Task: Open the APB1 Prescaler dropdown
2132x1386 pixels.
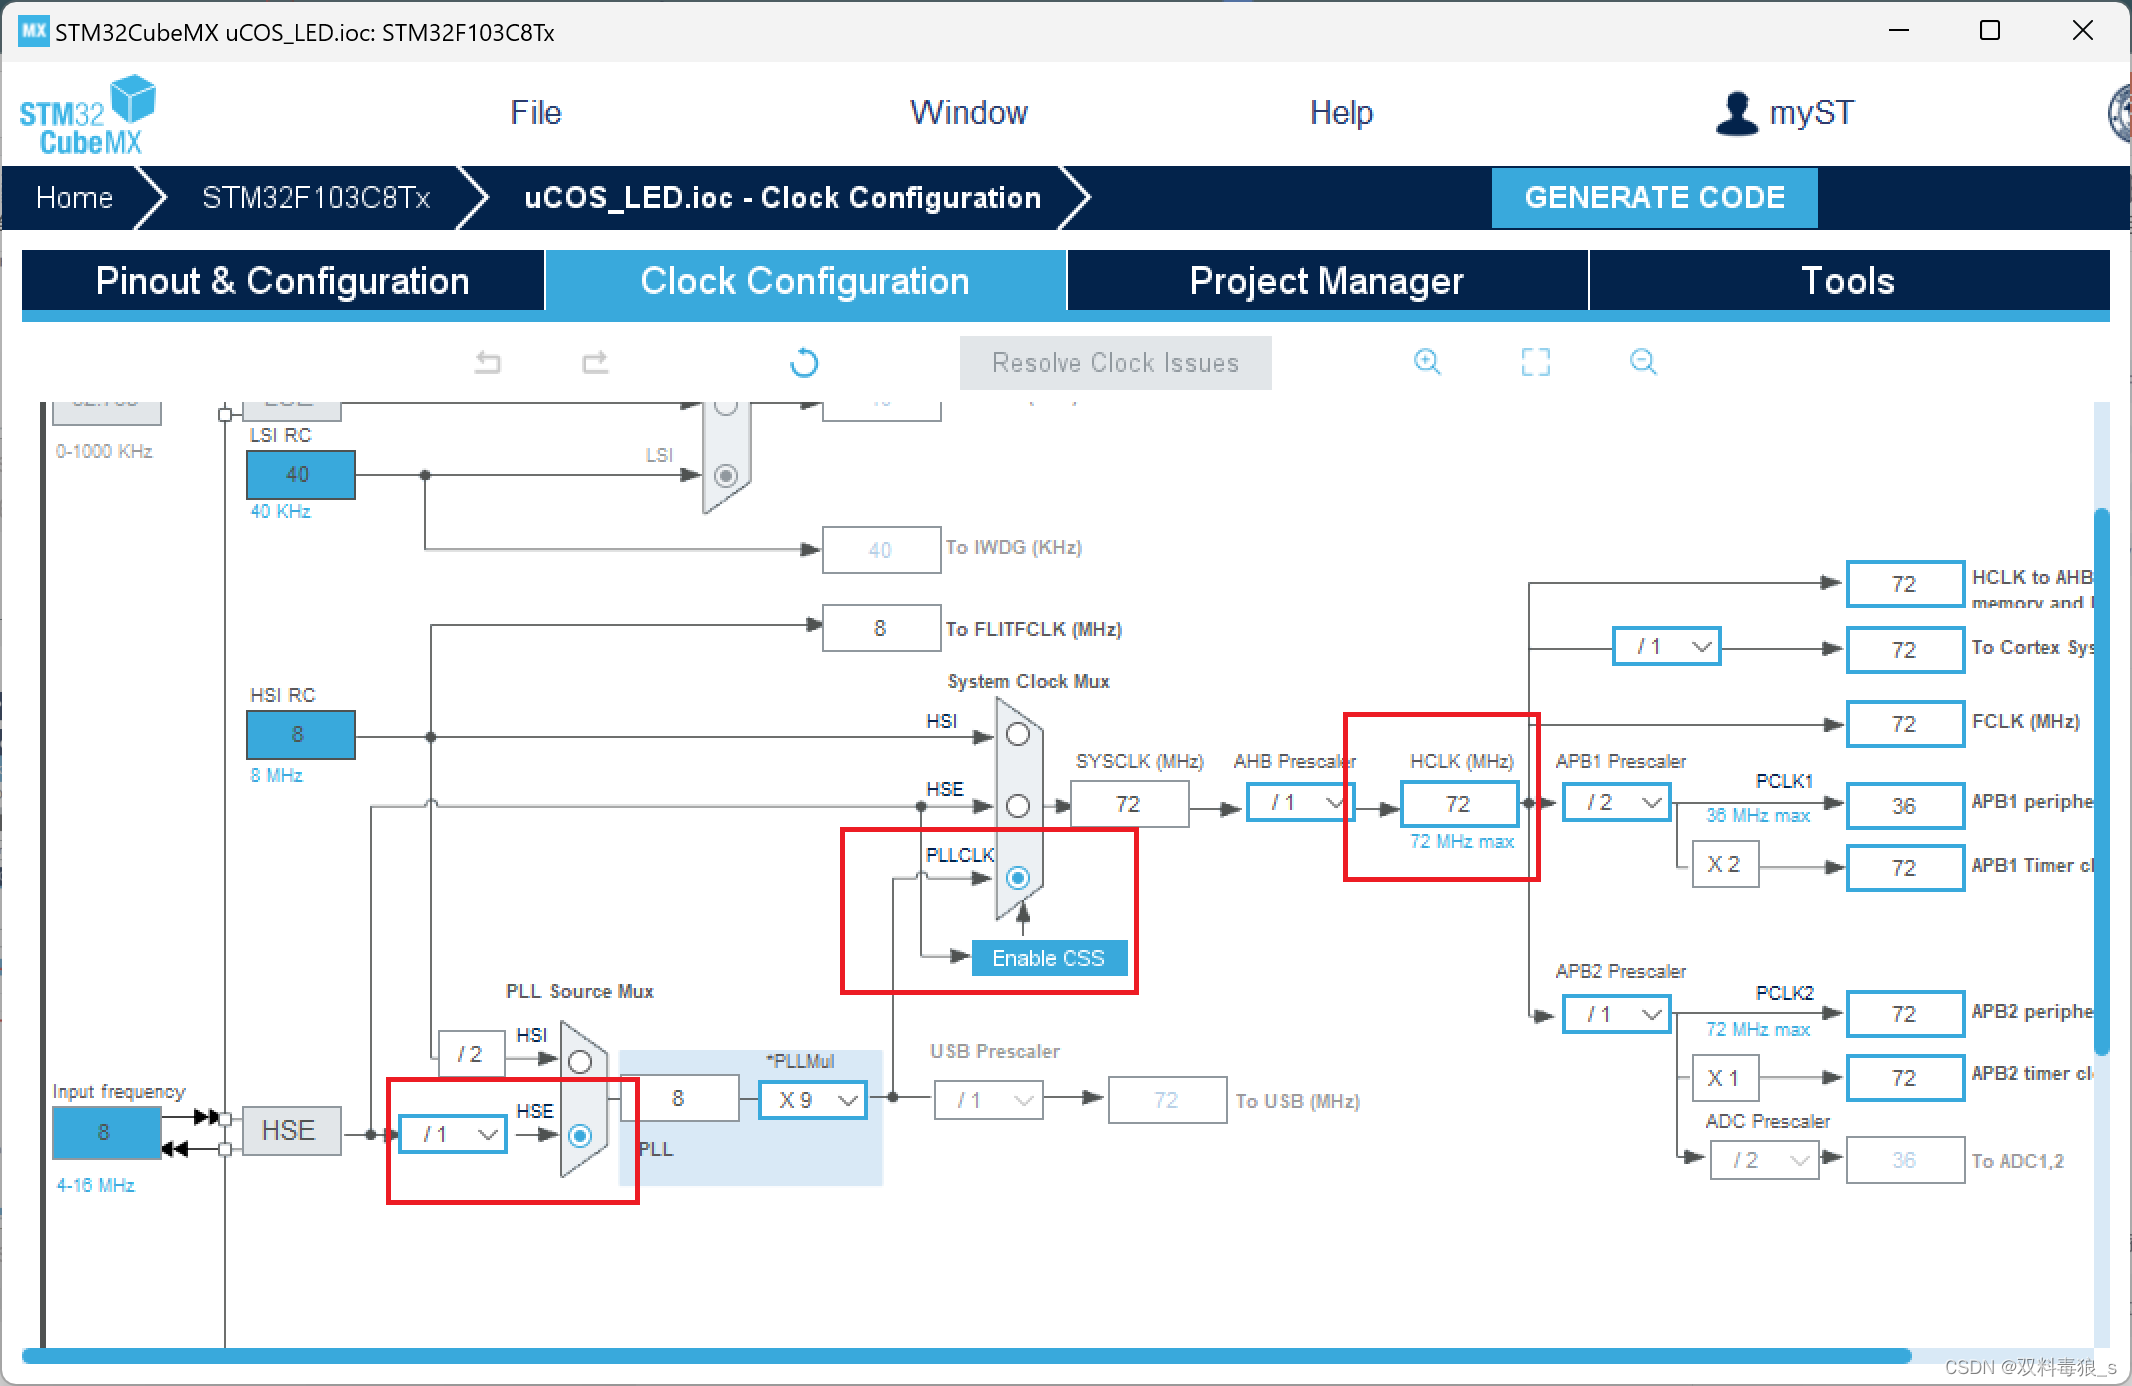Action: click(1617, 803)
